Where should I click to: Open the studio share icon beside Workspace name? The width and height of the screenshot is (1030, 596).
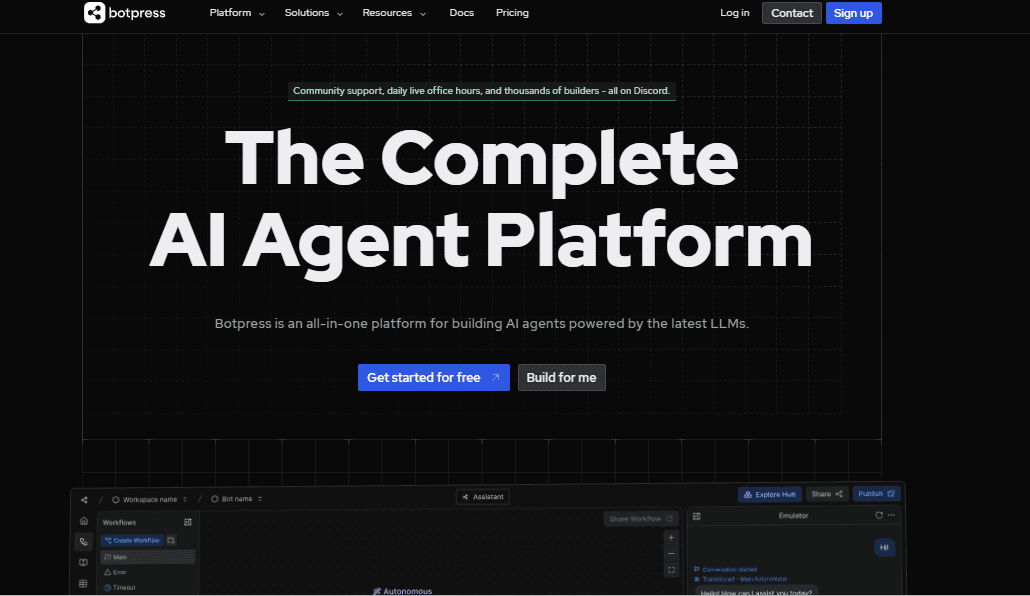pos(84,499)
